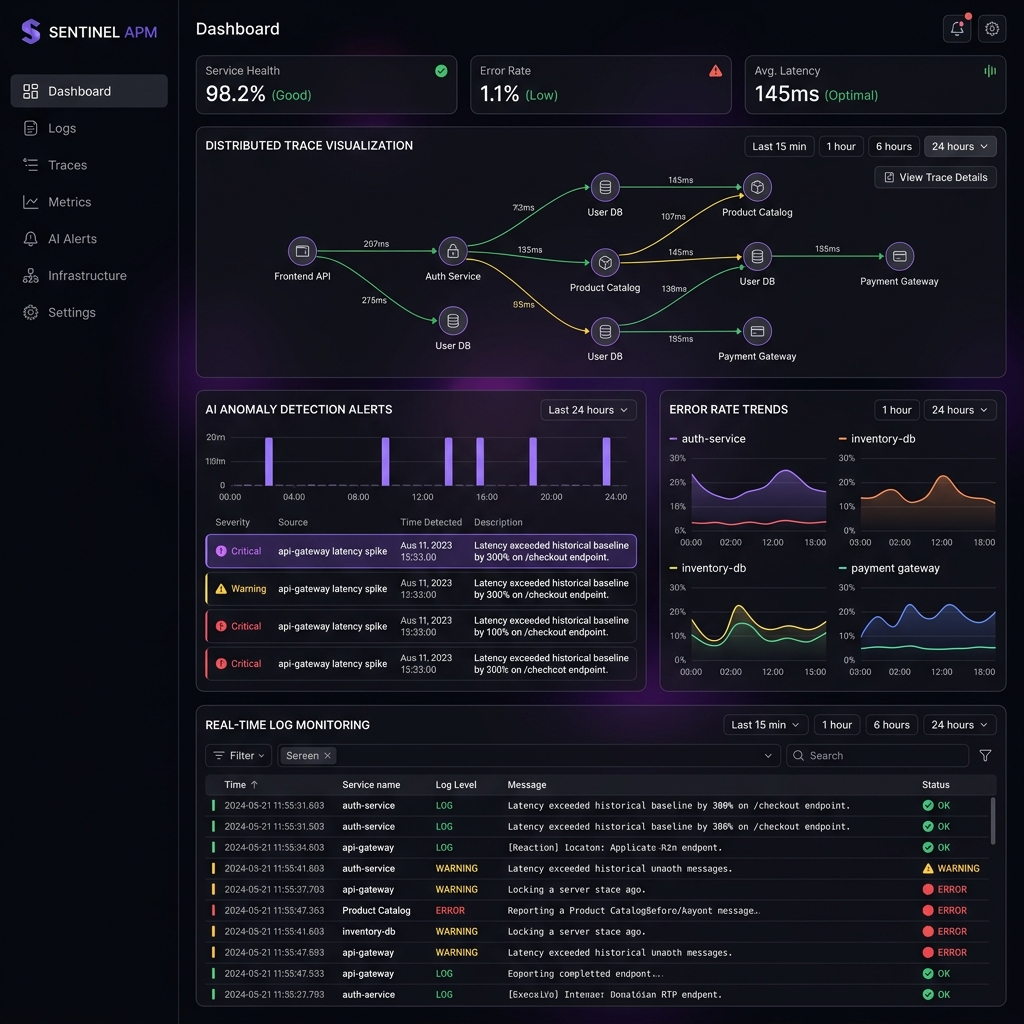Click the Log Level column header
The width and height of the screenshot is (1024, 1024).
coord(456,785)
